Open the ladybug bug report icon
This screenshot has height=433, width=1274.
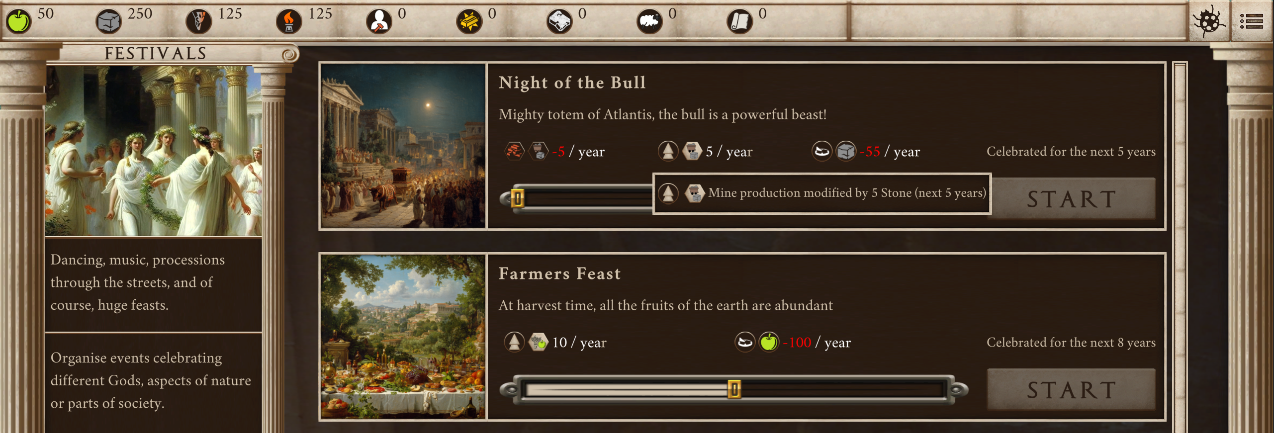1207,21
